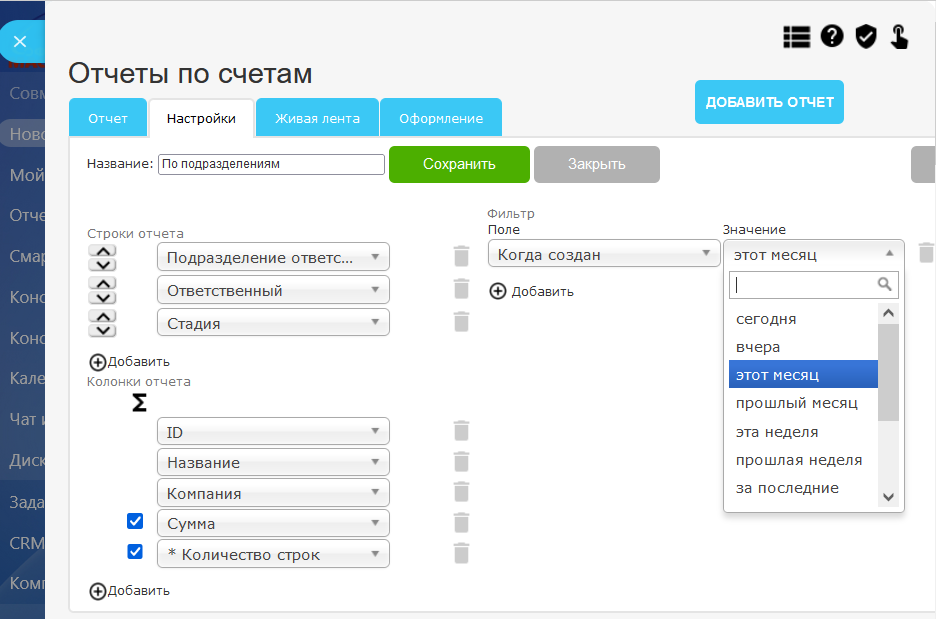Viewport: 936px width, 619px height.
Task: Open the help question mark icon
Action: click(832, 37)
